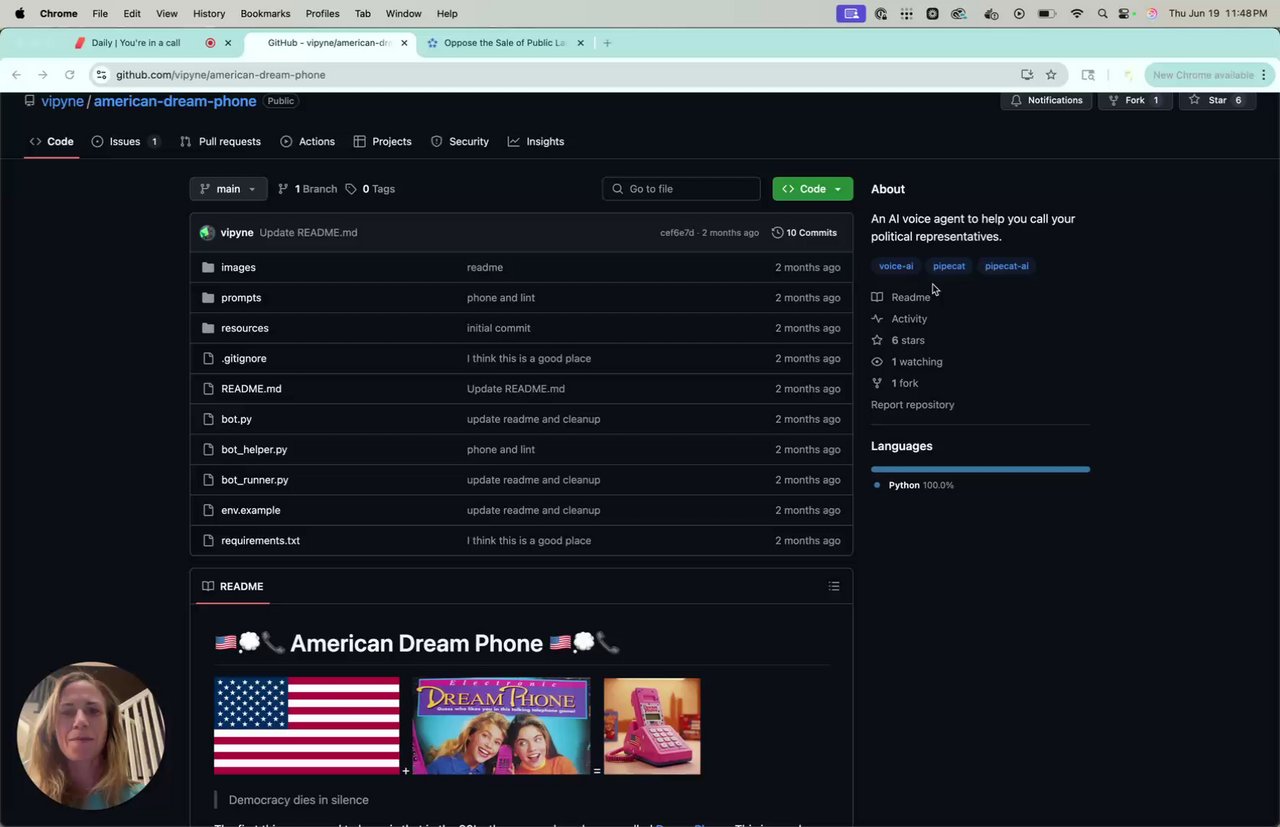Click the site info icon in address bar
The width and height of the screenshot is (1280, 827).
(x=101, y=75)
